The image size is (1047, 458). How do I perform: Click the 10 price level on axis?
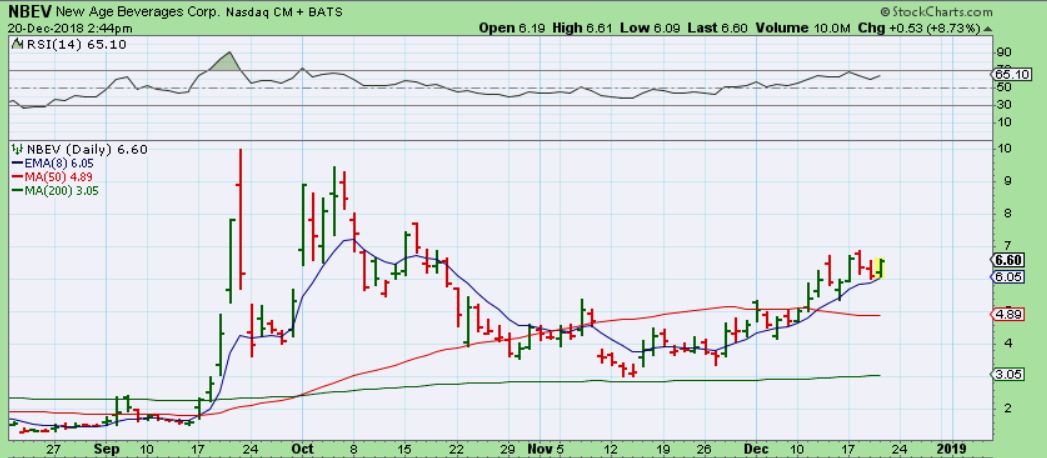1003,148
